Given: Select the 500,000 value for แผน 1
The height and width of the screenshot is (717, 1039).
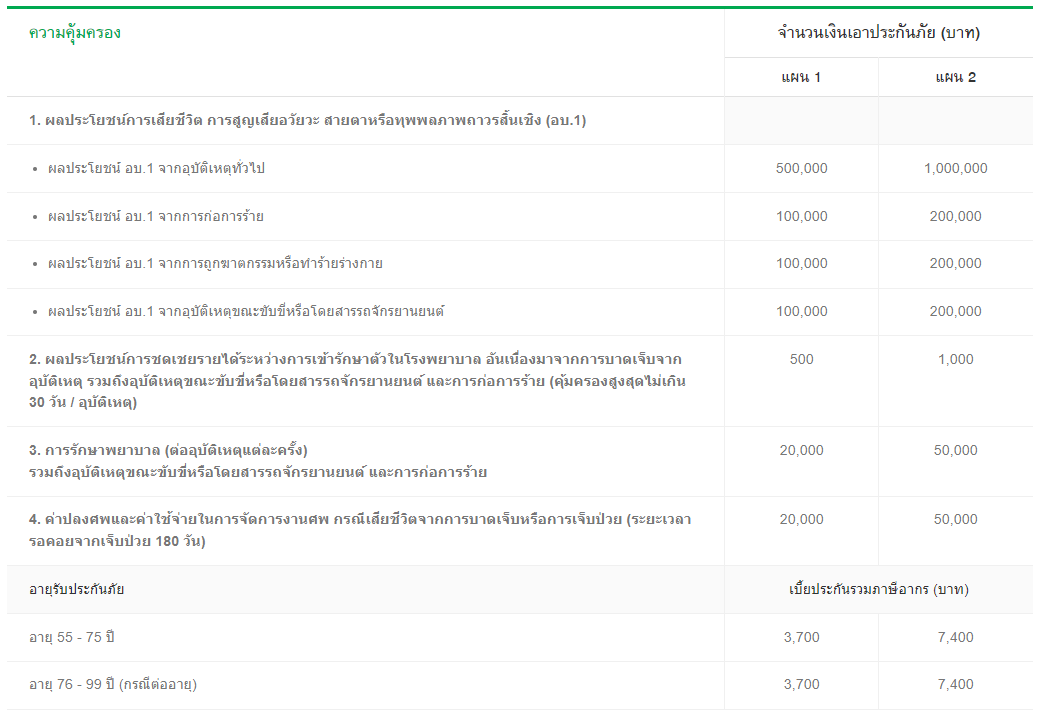Looking at the screenshot, I should click(x=801, y=168).
